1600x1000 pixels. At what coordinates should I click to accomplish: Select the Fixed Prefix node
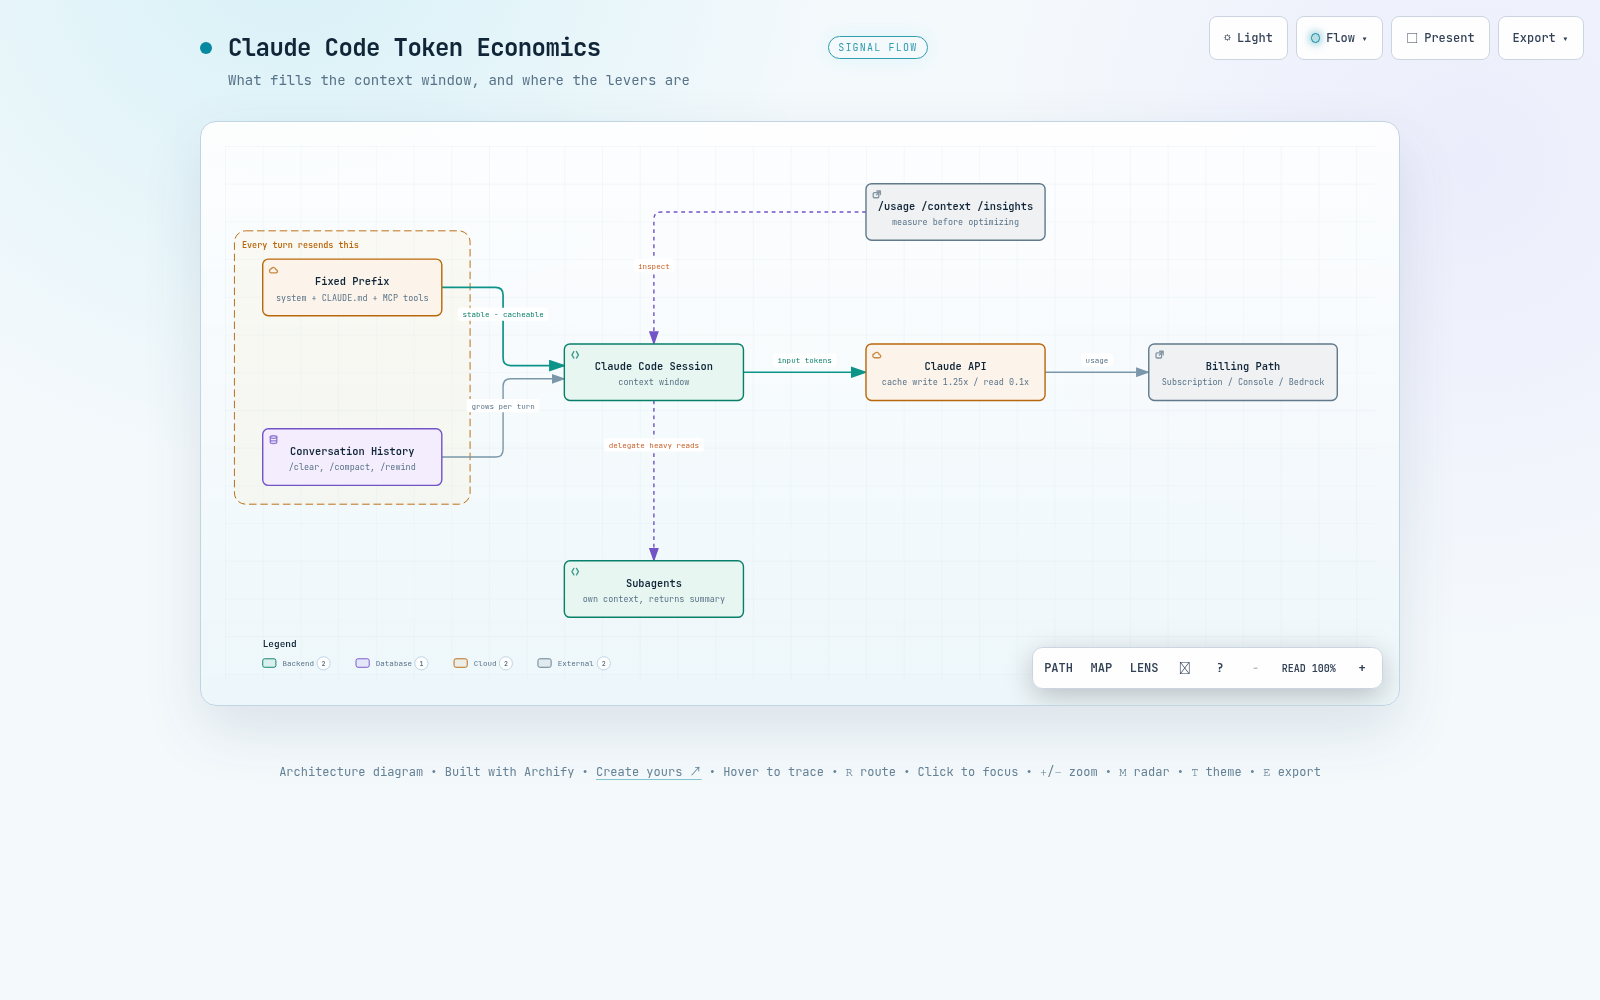(x=352, y=288)
